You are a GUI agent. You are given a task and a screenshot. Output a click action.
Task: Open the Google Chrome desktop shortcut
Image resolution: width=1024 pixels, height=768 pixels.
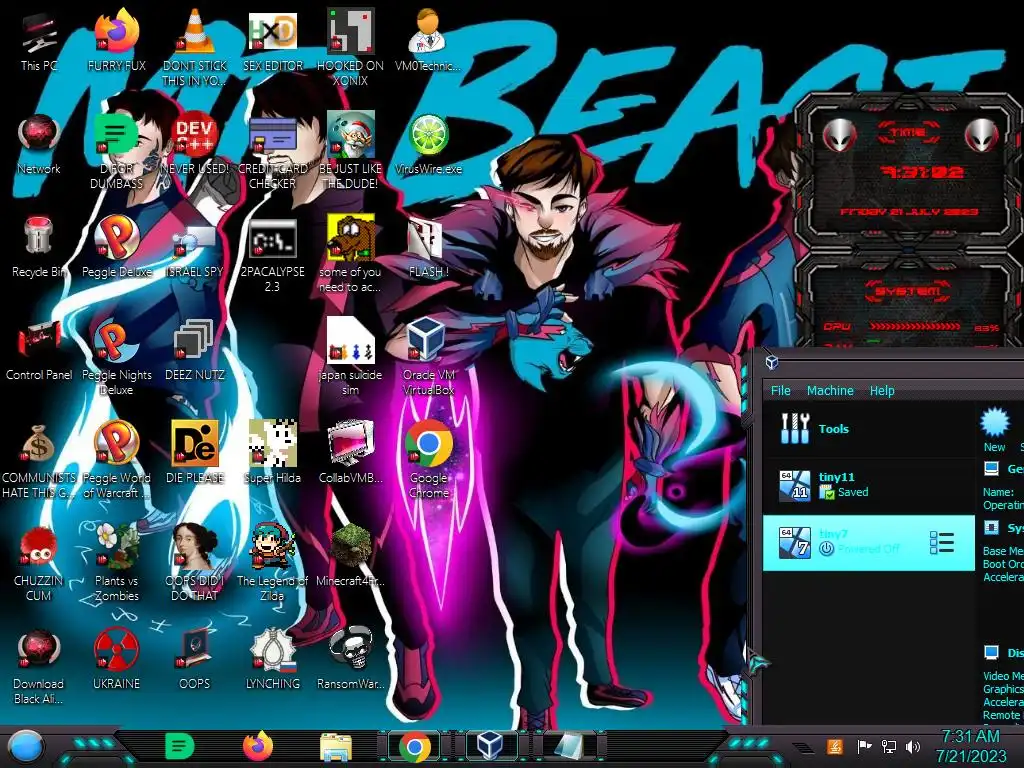428,460
